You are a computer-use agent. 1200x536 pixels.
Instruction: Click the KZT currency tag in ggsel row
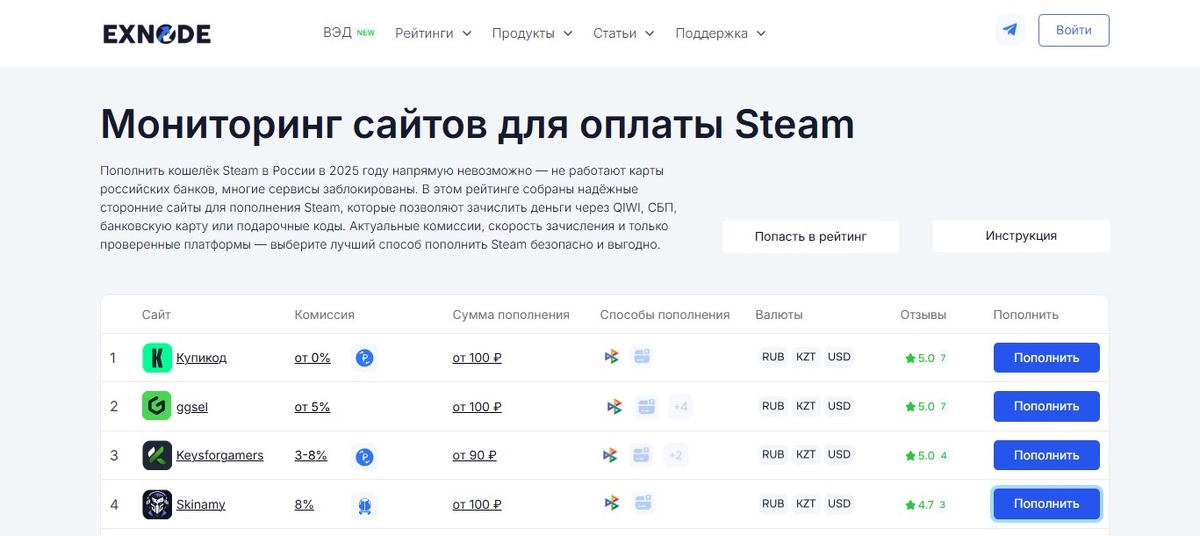pyautogui.click(x=806, y=406)
